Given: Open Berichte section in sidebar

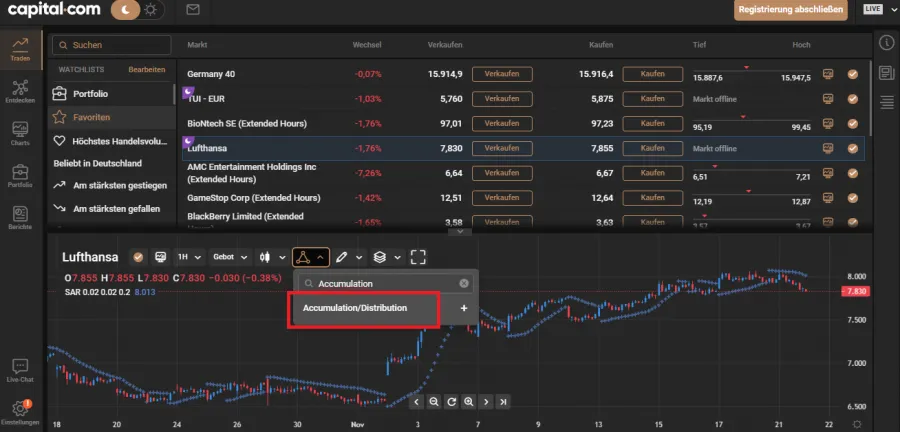Looking at the screenshot, I should click(x=21, y=218).
